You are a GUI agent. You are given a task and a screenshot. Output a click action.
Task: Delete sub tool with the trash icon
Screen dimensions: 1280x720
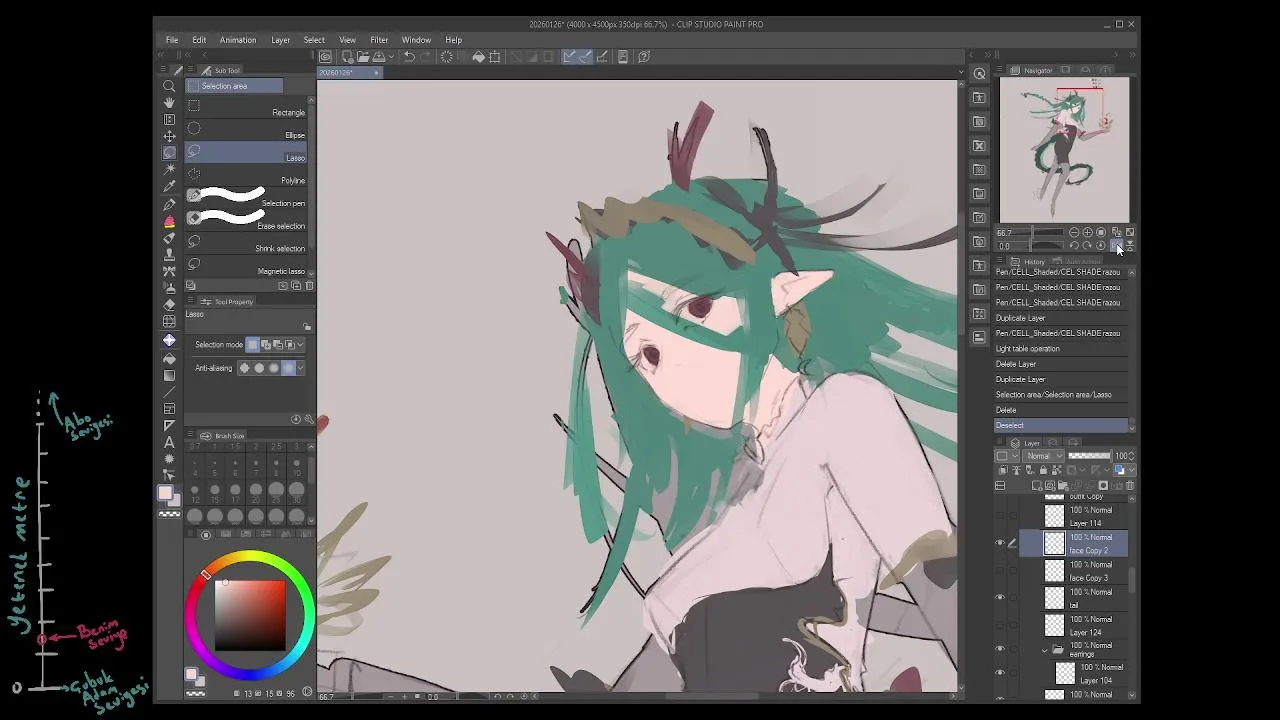click(x=309, y=286)
